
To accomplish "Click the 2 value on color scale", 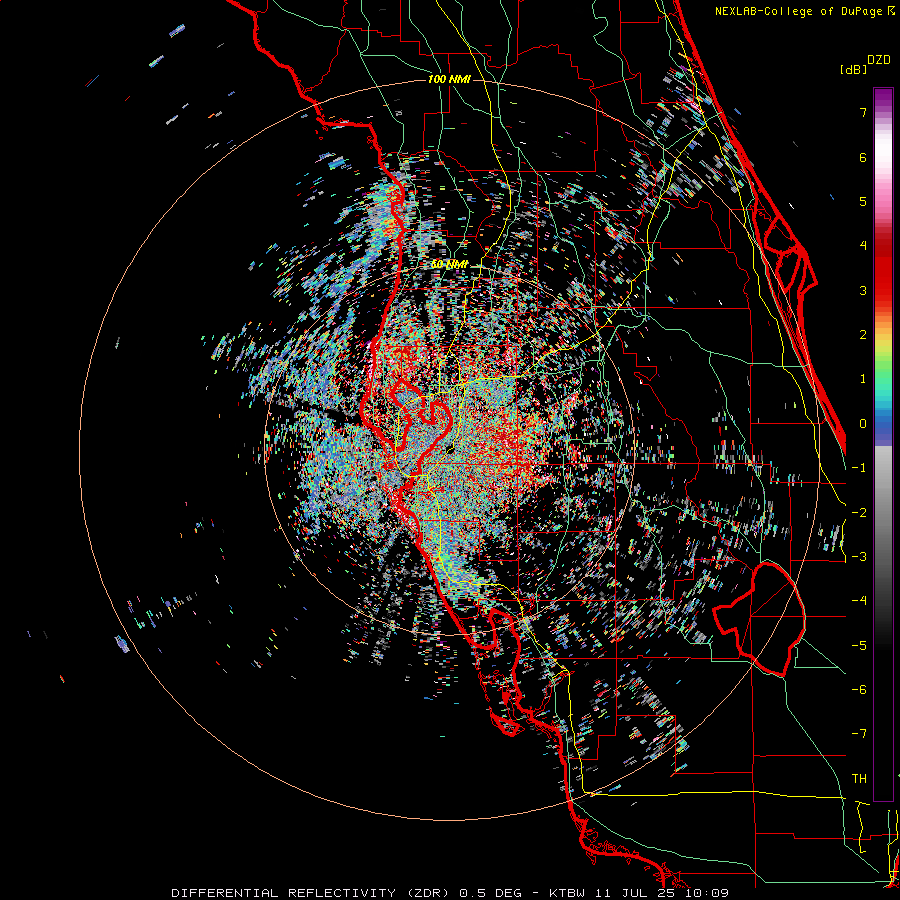I will (863, 335).
